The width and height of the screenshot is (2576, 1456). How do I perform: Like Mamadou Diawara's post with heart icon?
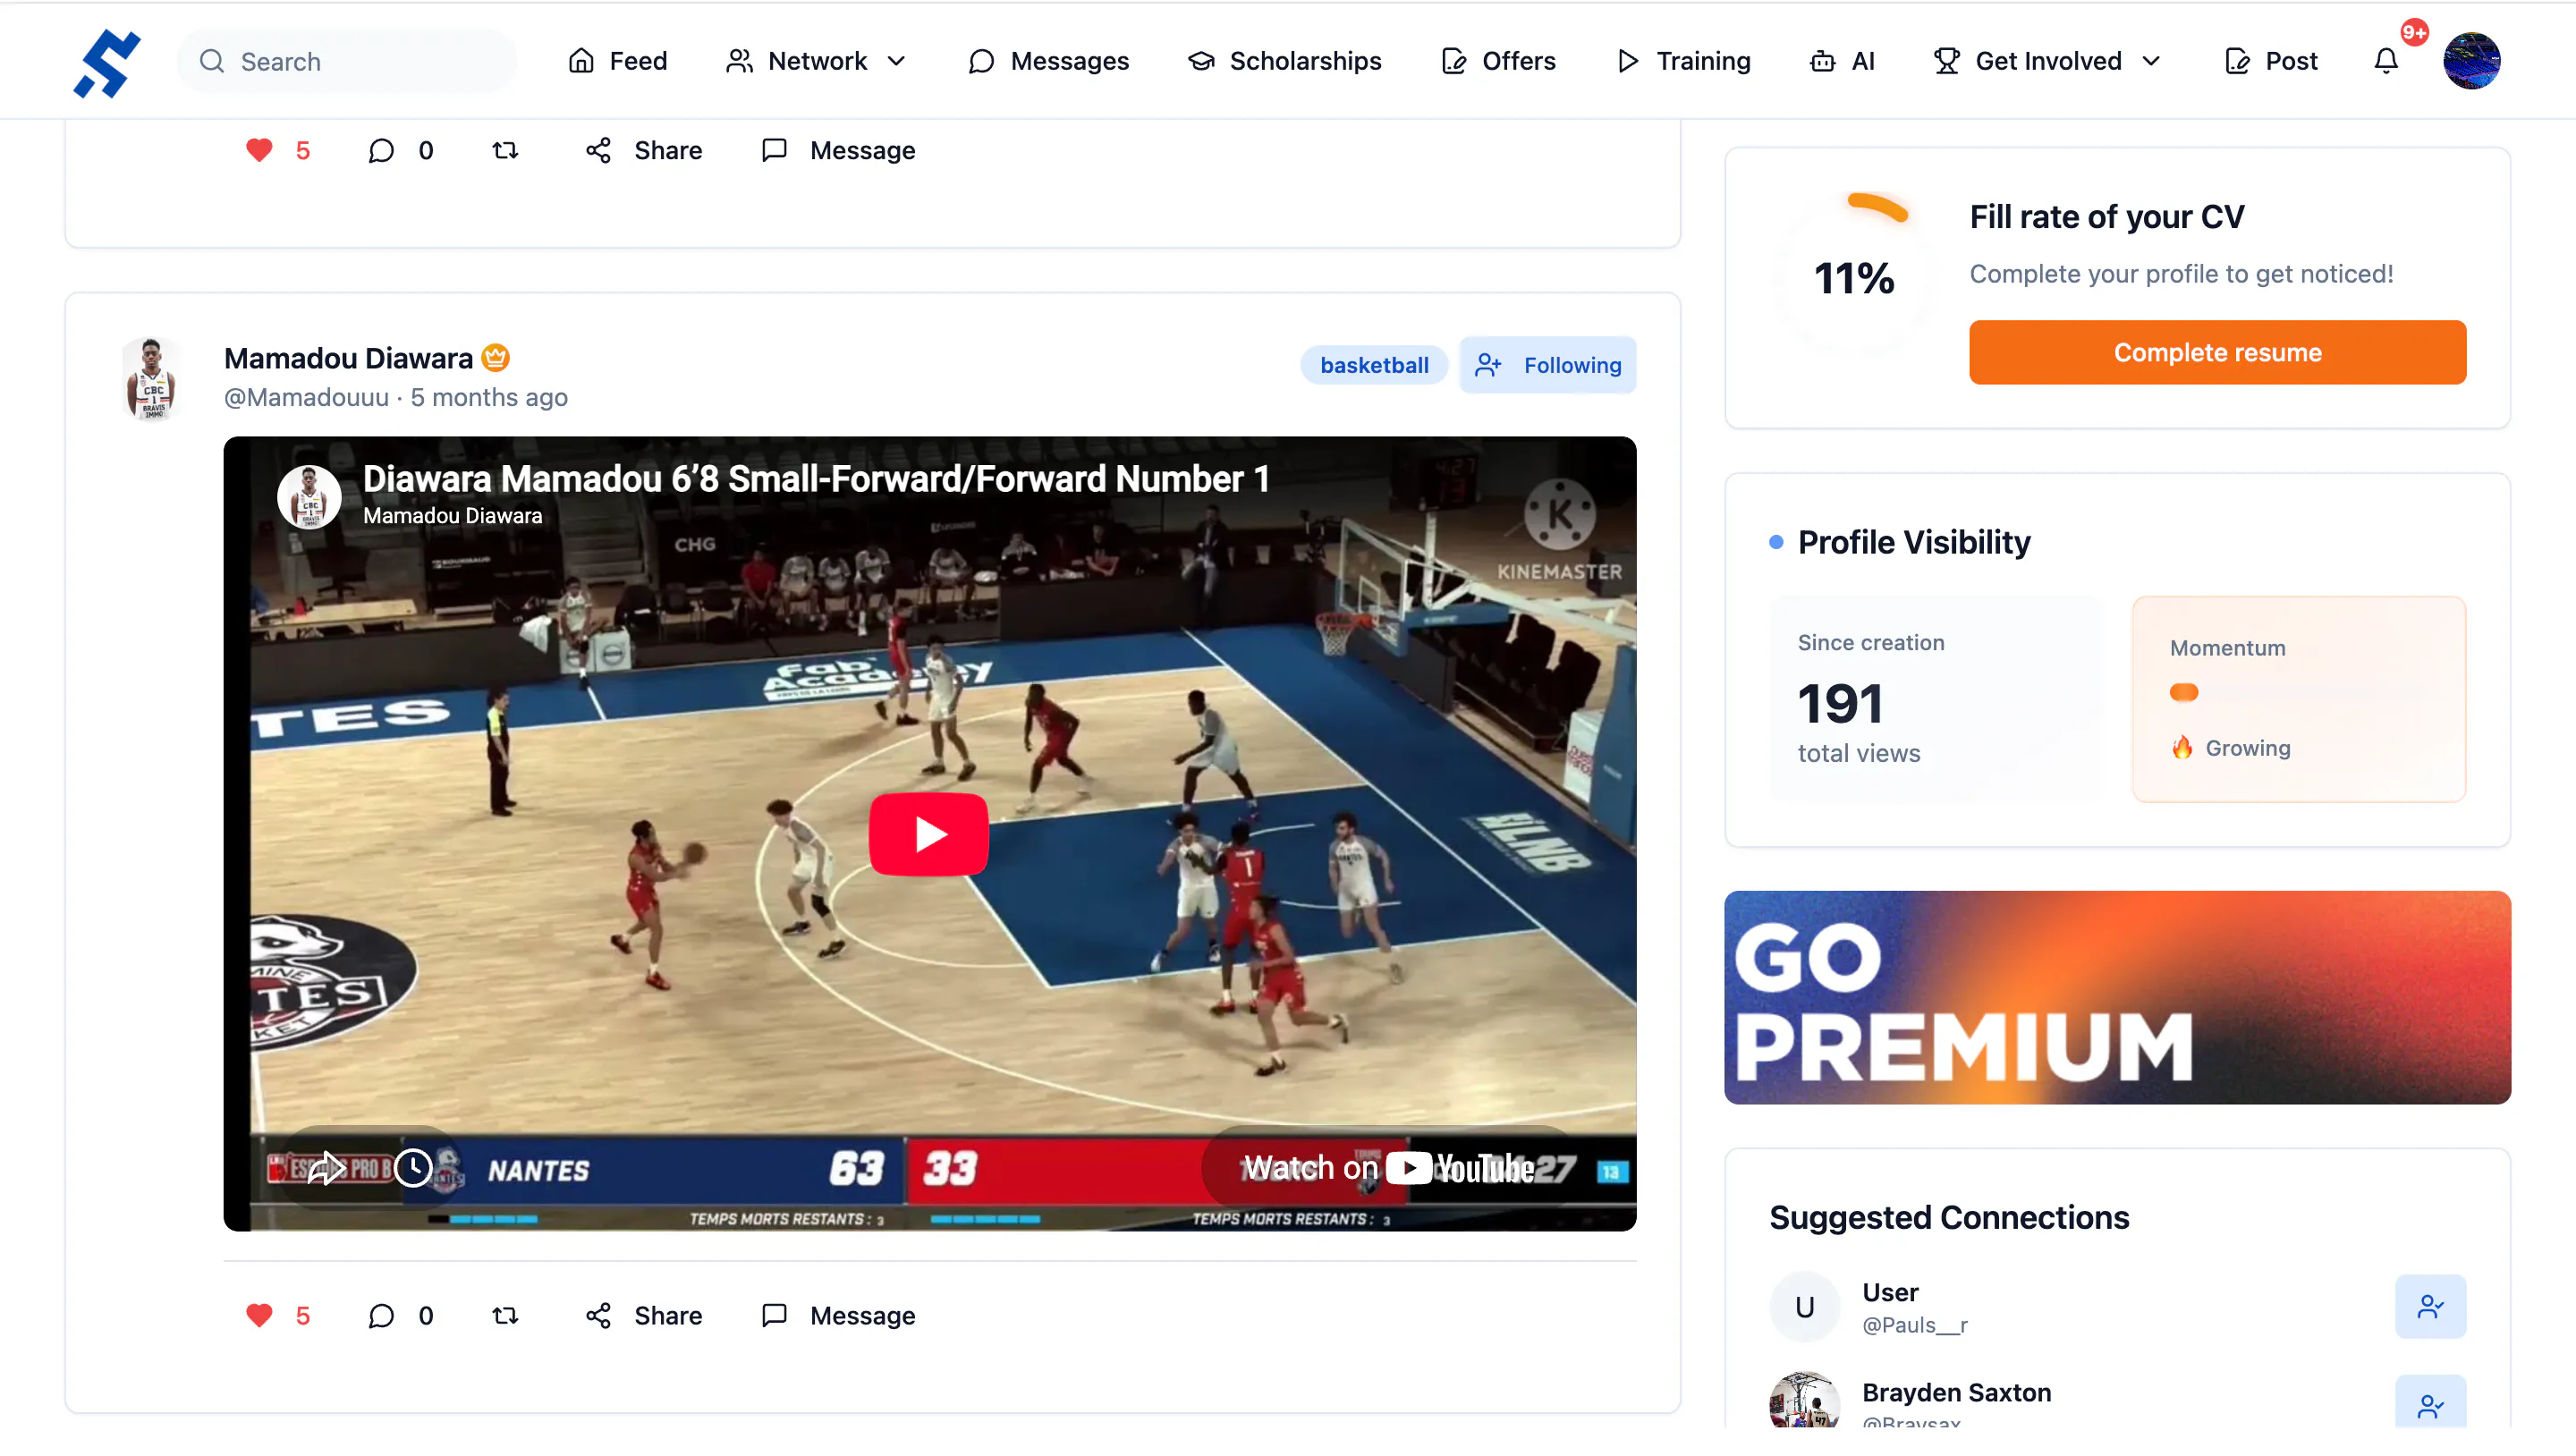click(259, 1315)
